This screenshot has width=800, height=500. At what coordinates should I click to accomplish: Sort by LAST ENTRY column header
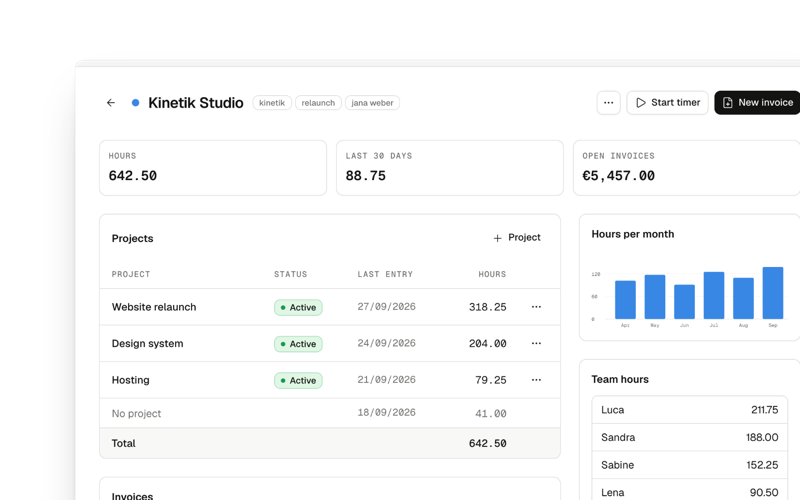click(385, 274)
